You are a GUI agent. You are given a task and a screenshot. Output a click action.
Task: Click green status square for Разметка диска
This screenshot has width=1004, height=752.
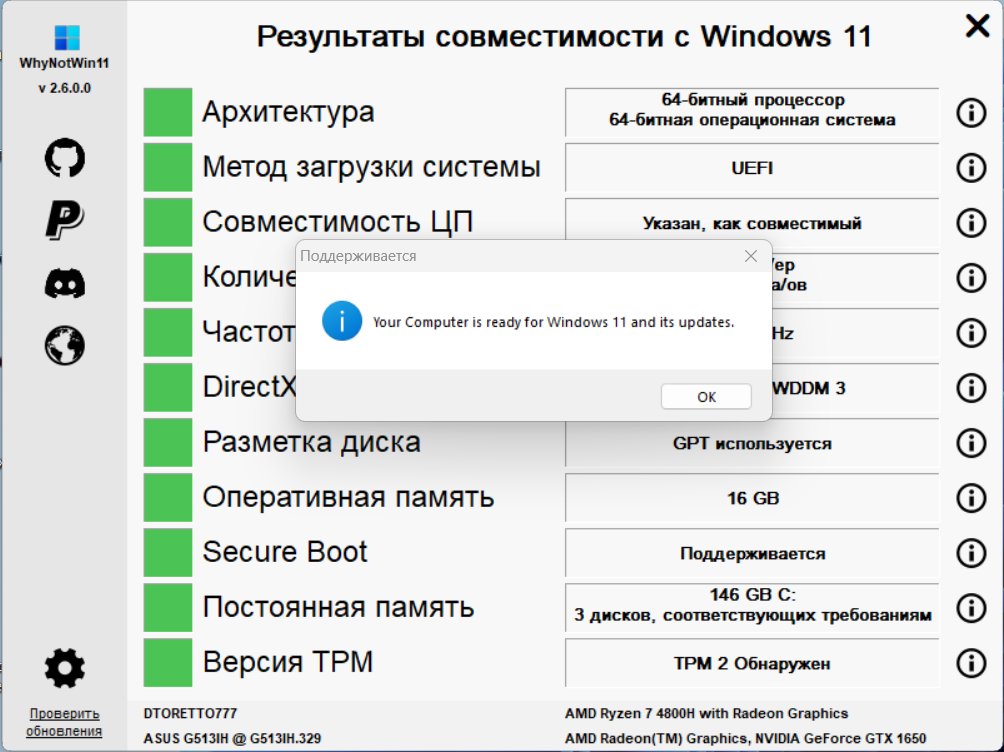tap(168, 443)
